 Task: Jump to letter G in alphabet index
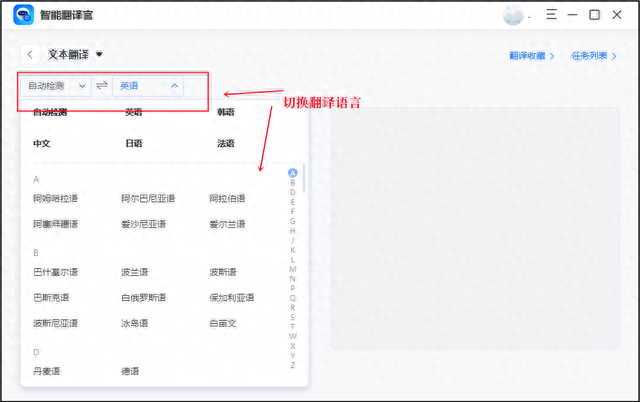pos(293,221)
